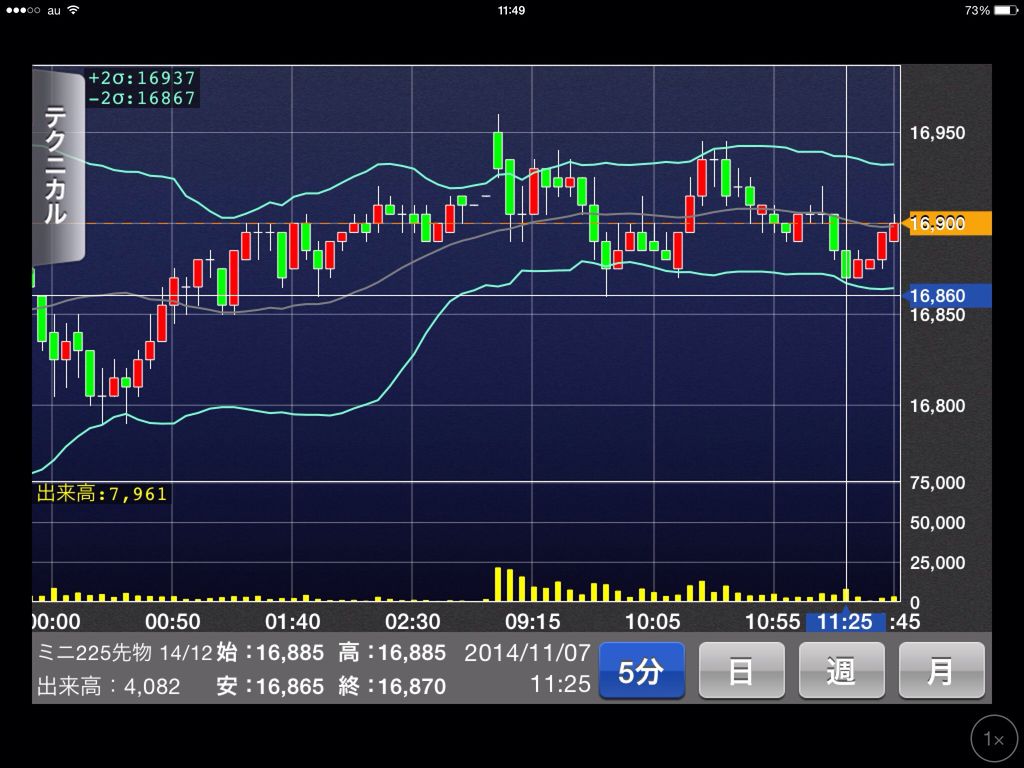1024x768 pixels.
Task: Switch to the 月 monthly chart
Action: point(941,671)
